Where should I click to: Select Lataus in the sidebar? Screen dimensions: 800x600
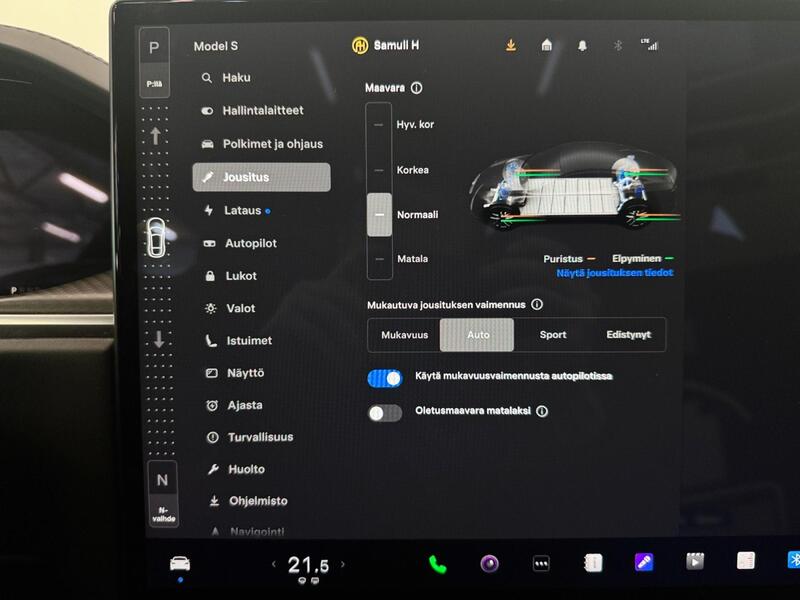[x=240, y=210]
